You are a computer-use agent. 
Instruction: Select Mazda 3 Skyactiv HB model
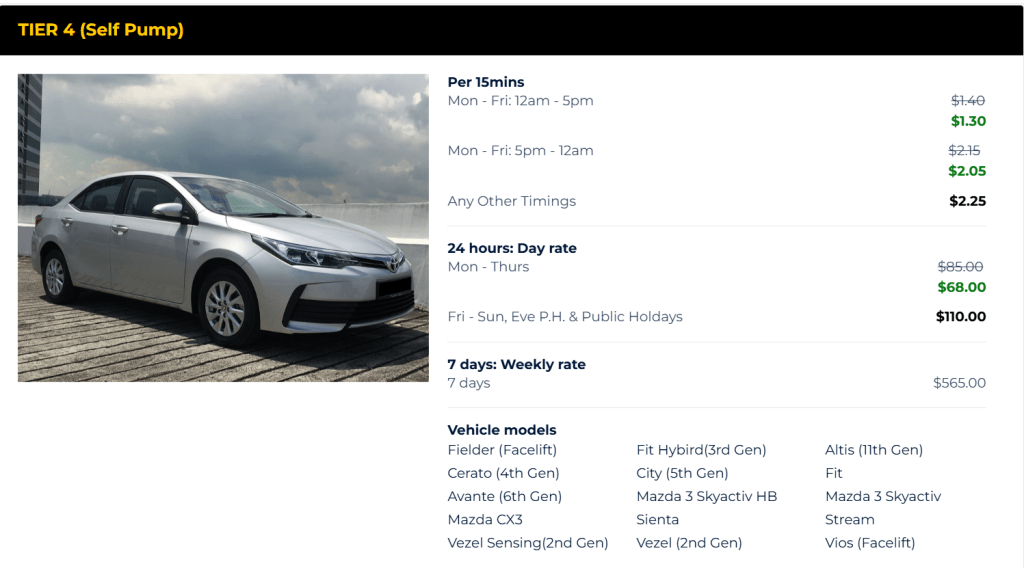pos(706,496)
